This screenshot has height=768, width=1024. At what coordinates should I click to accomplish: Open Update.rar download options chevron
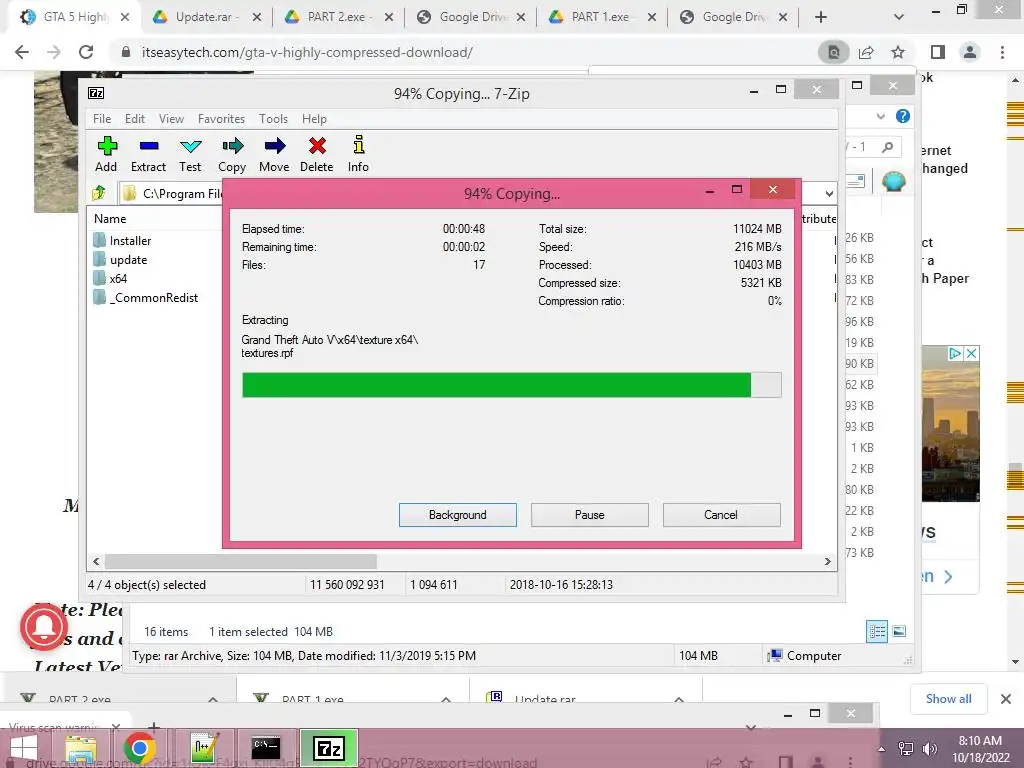click(679, 699)
